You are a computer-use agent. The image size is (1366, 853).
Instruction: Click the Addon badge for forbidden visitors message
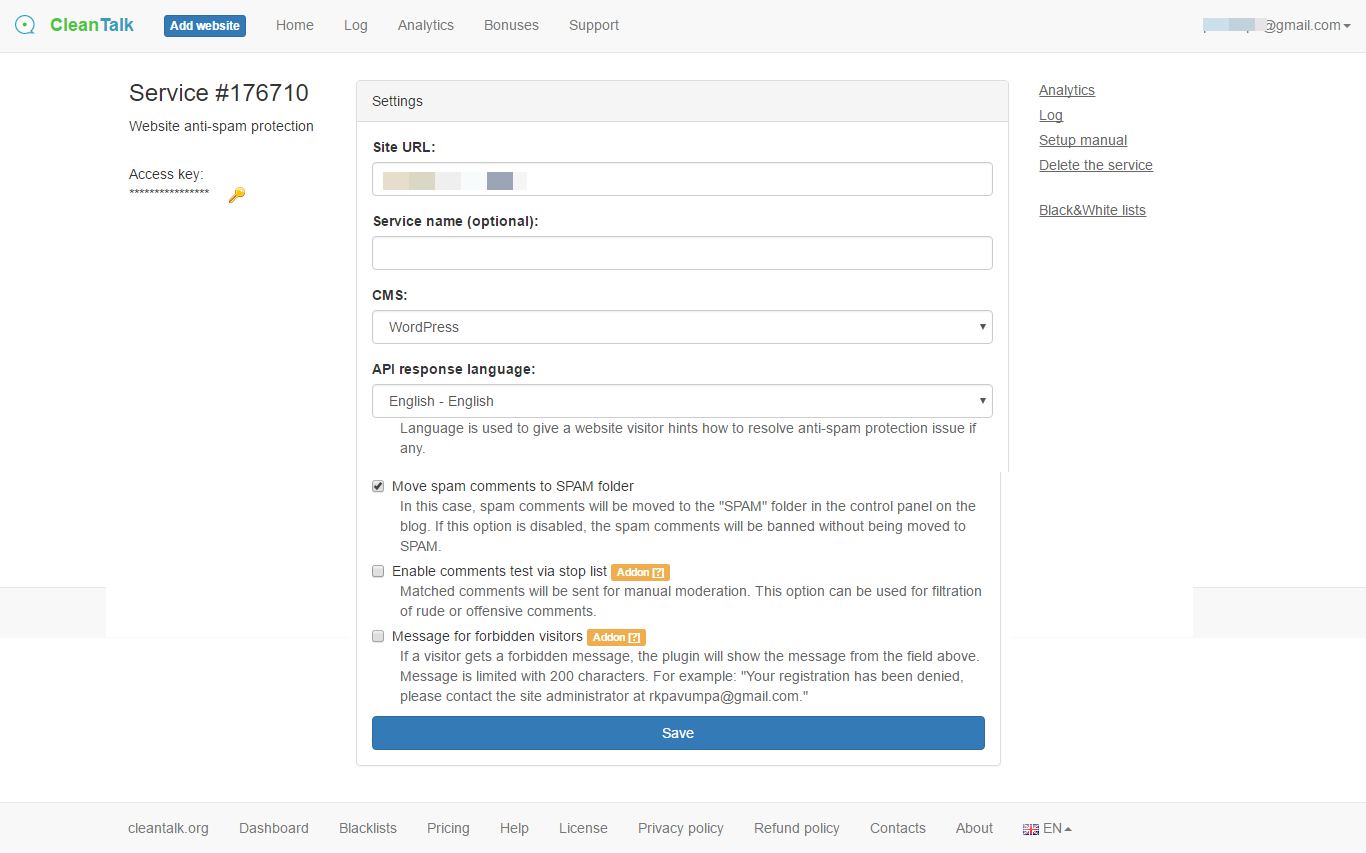(x=616, y=637)
